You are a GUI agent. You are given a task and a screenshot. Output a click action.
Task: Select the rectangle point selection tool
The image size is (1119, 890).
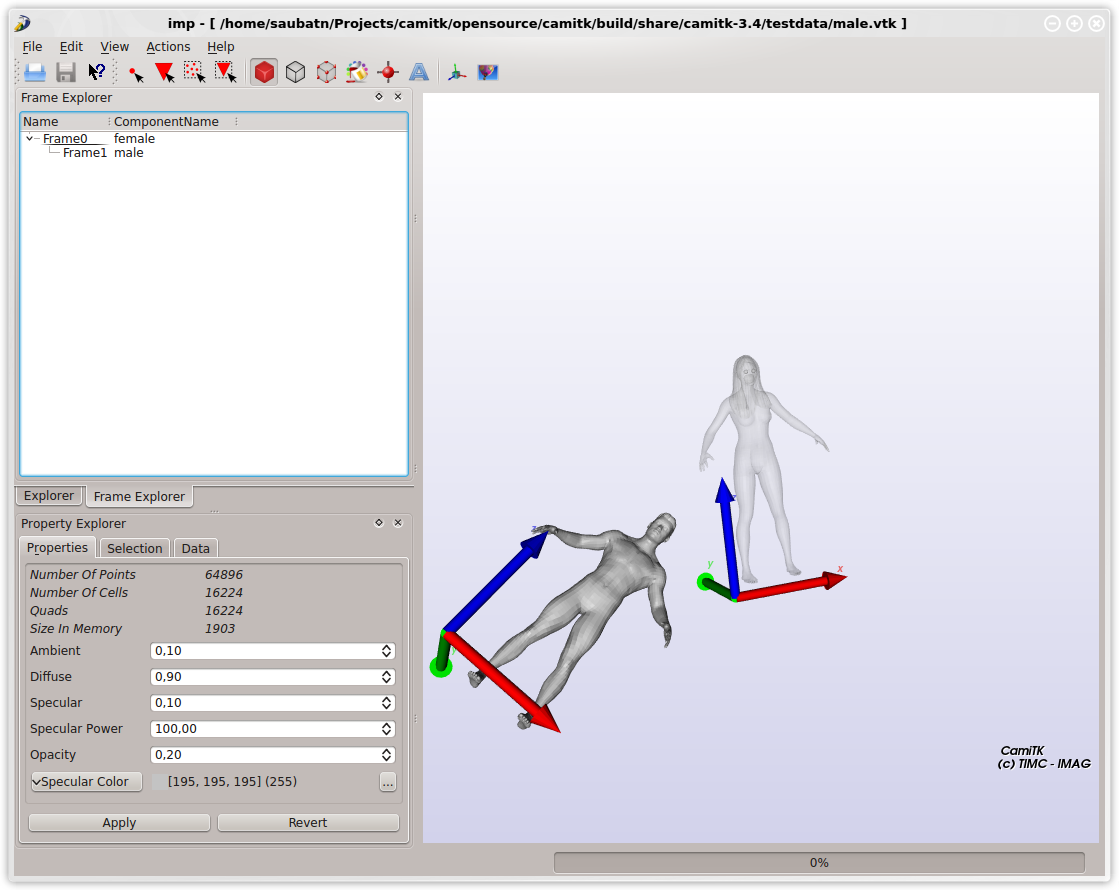pos(194,72)
